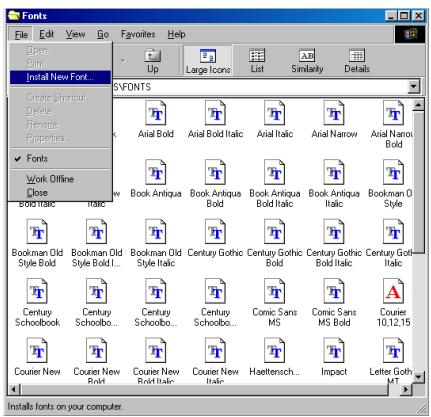
Task: Open the Favorites menu
Action: (138, 34)
